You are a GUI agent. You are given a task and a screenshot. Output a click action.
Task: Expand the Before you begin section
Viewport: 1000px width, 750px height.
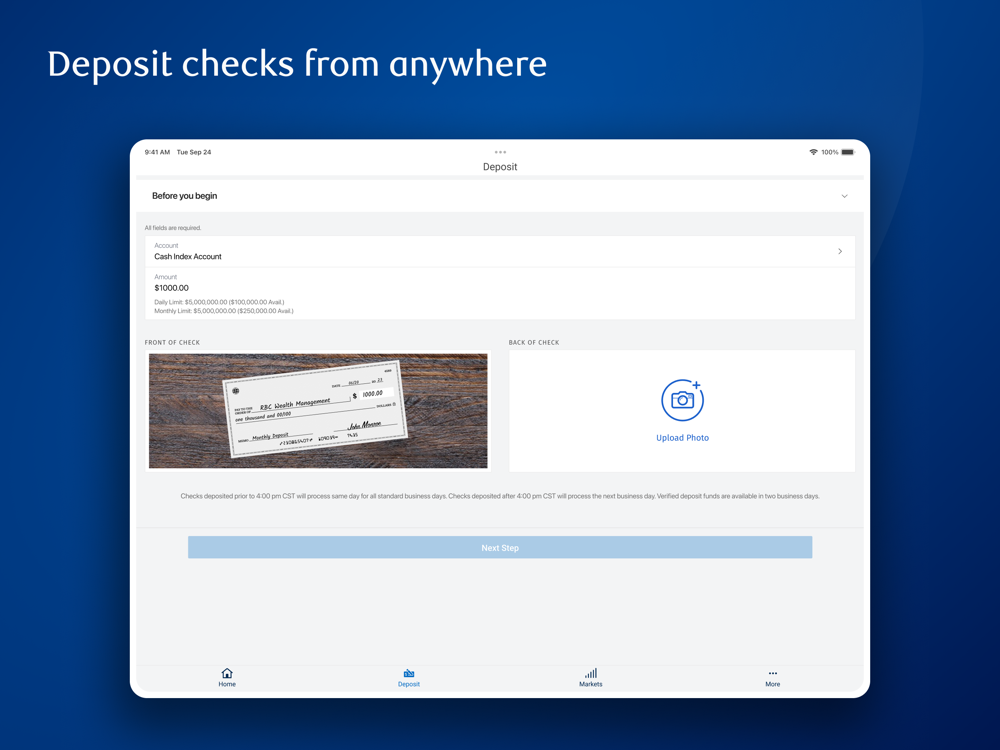pos(500,196)
